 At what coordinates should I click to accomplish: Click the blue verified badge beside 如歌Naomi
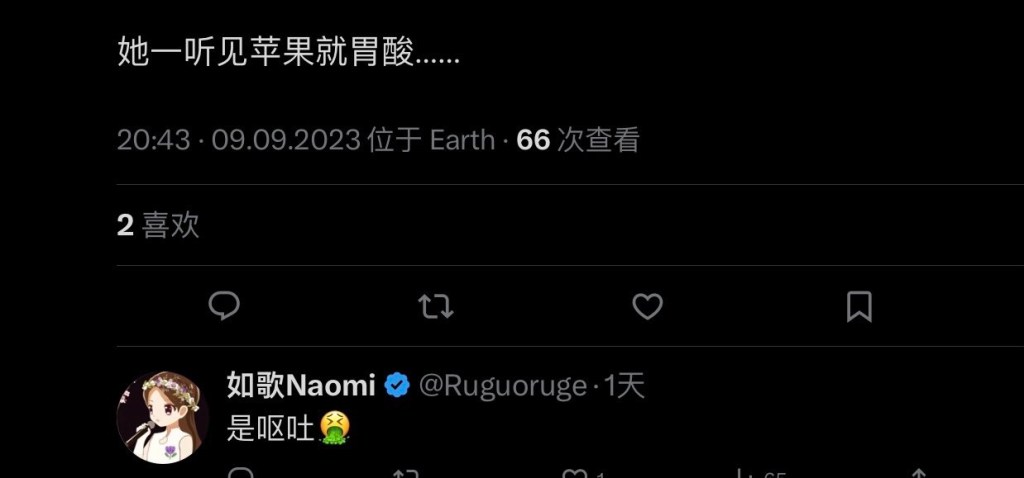click(396, 386)
